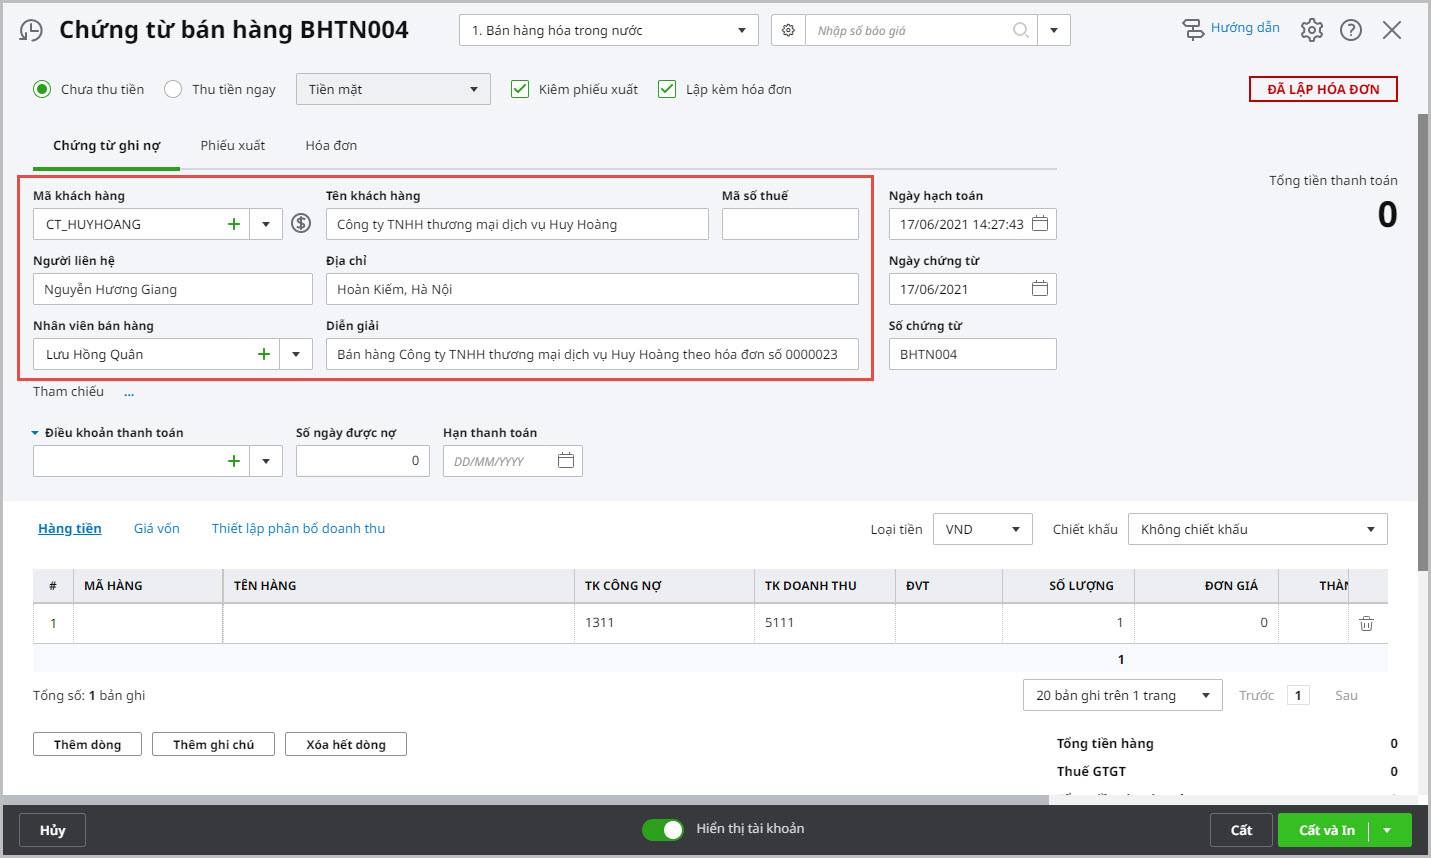This screenshot has width=1431, height=858.
Task: Click search icon in quotation number field
Action: pos(1020,30)
